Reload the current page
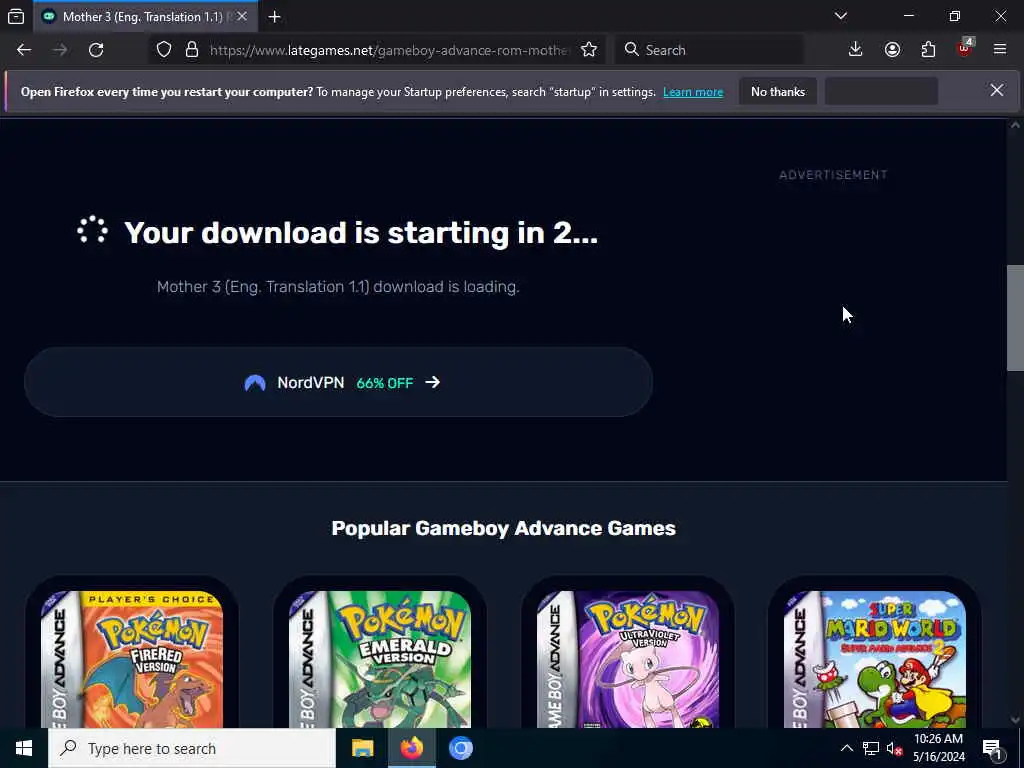This screenshot has height=768, width=1024. coord(96,50)
